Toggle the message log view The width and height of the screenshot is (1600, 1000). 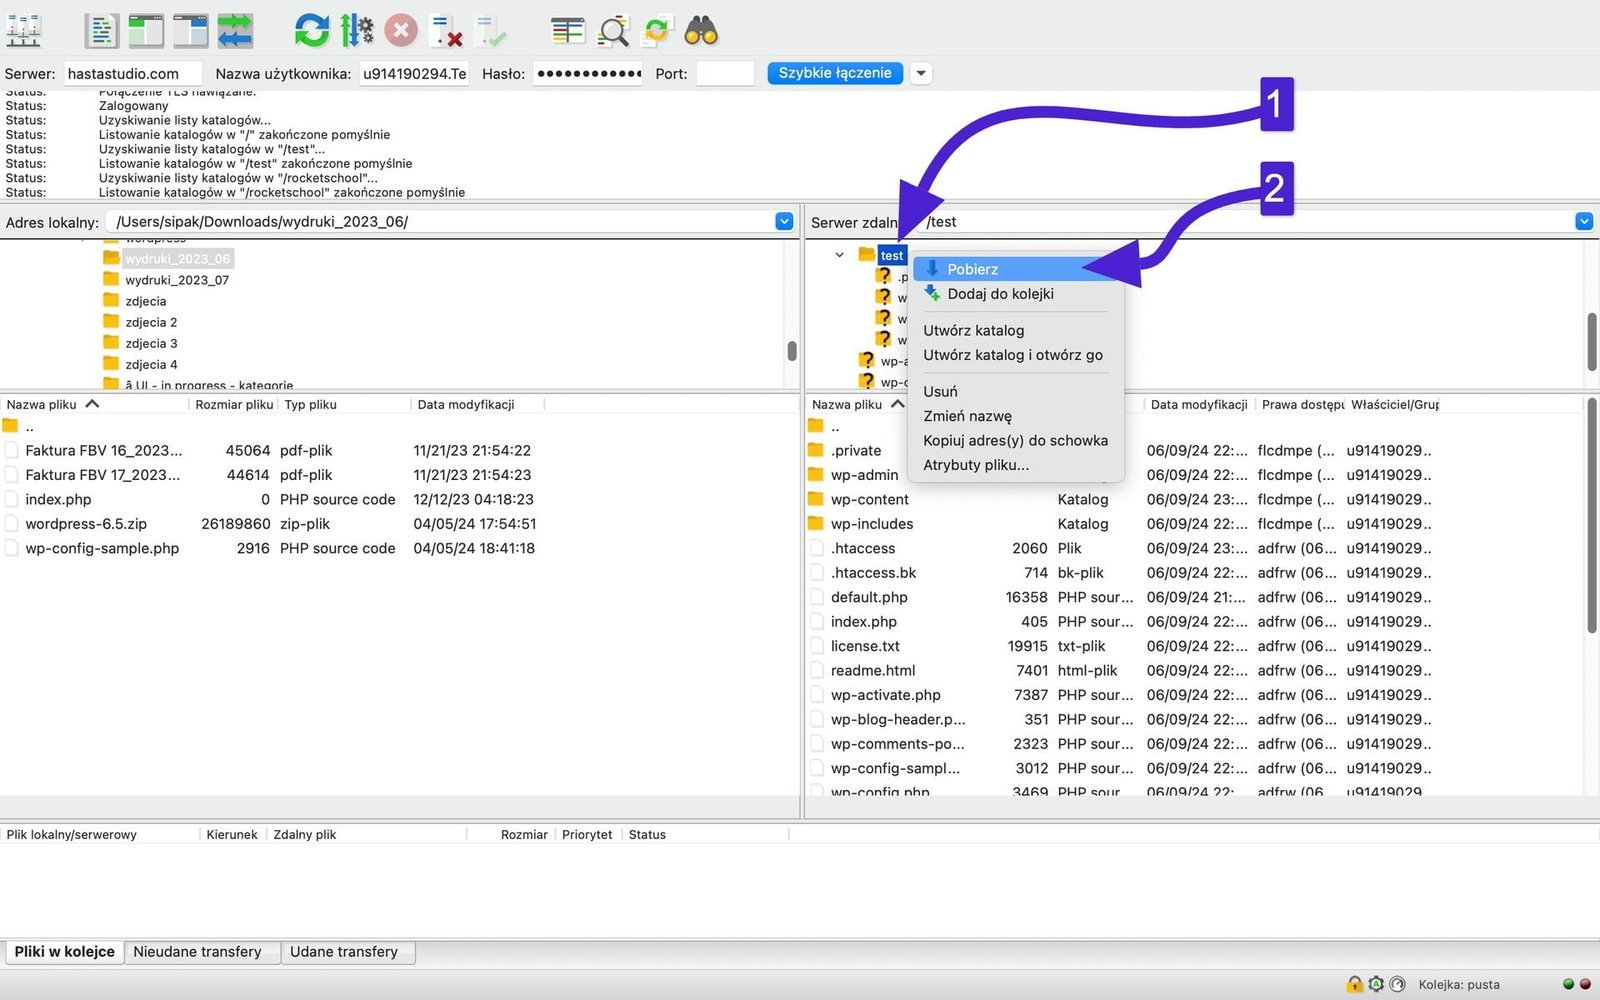pyautogui.click(x=101, y=31)
